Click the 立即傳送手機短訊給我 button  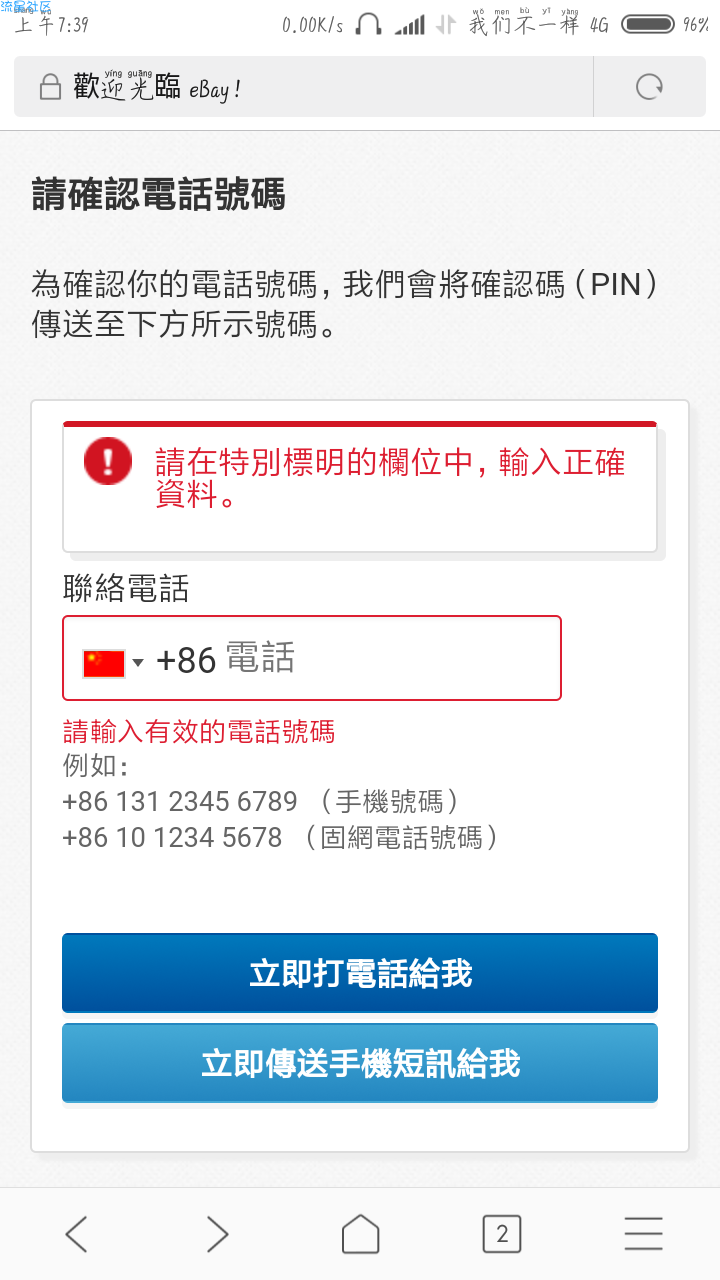point(360,1063)
